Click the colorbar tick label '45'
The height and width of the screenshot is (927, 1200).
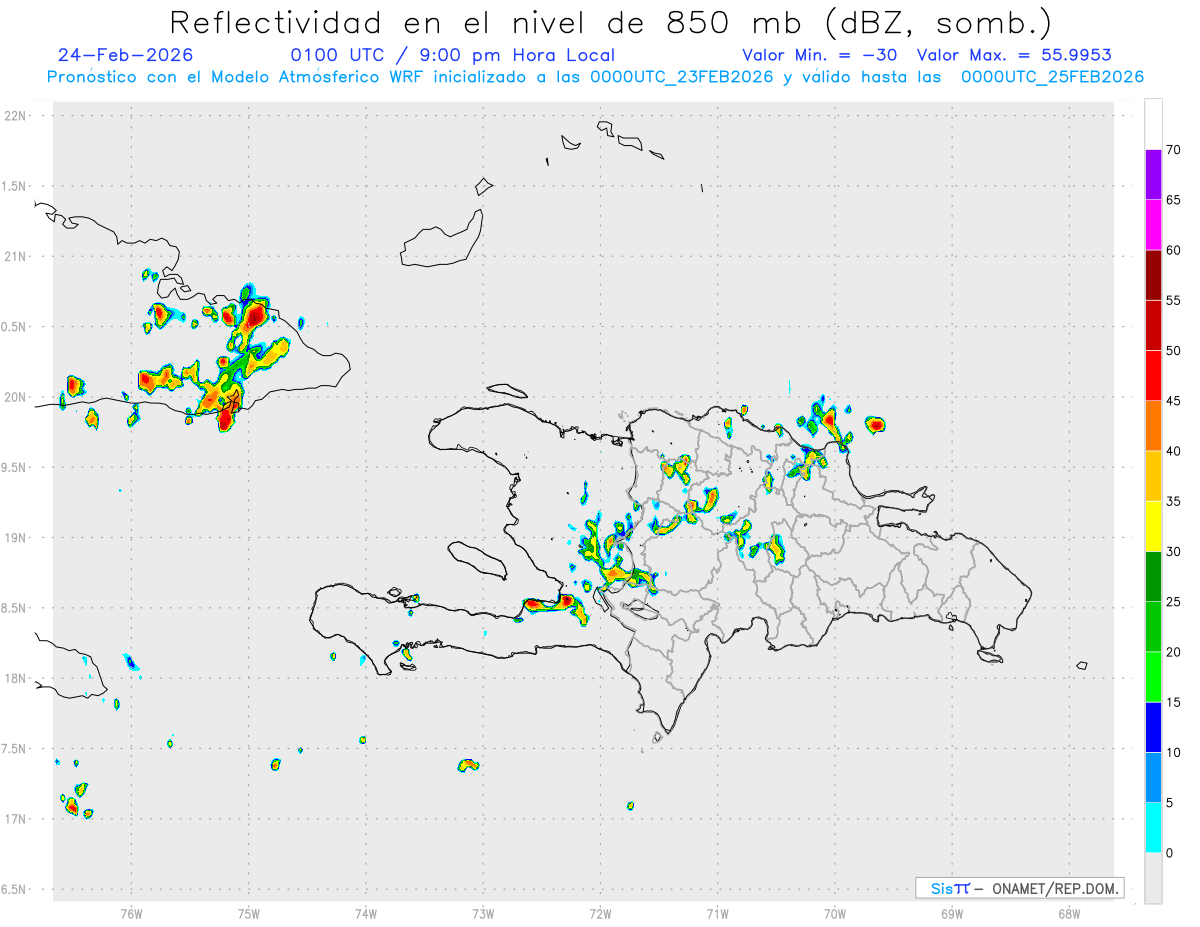click(x=1174, y=401)
